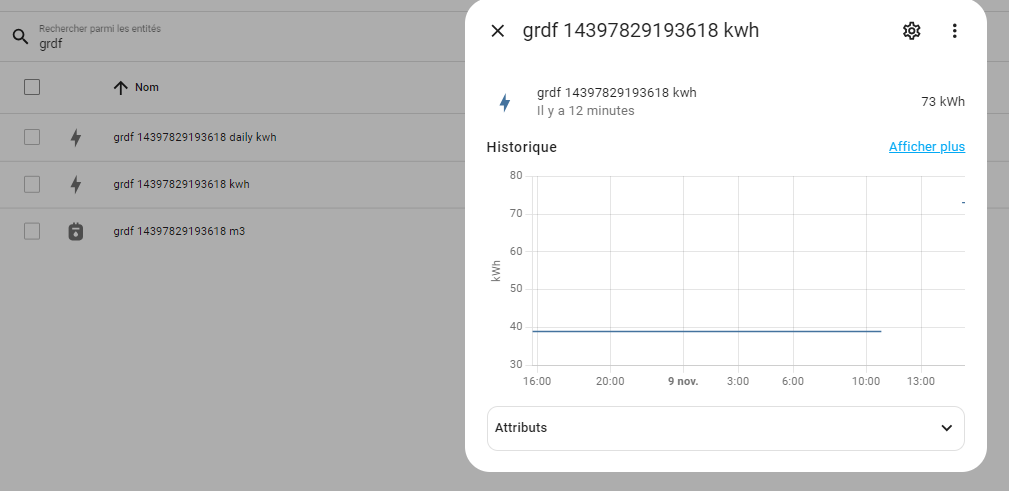
Task: Click the sort arrow next to Nom
Action: click(x=120, y=88)
